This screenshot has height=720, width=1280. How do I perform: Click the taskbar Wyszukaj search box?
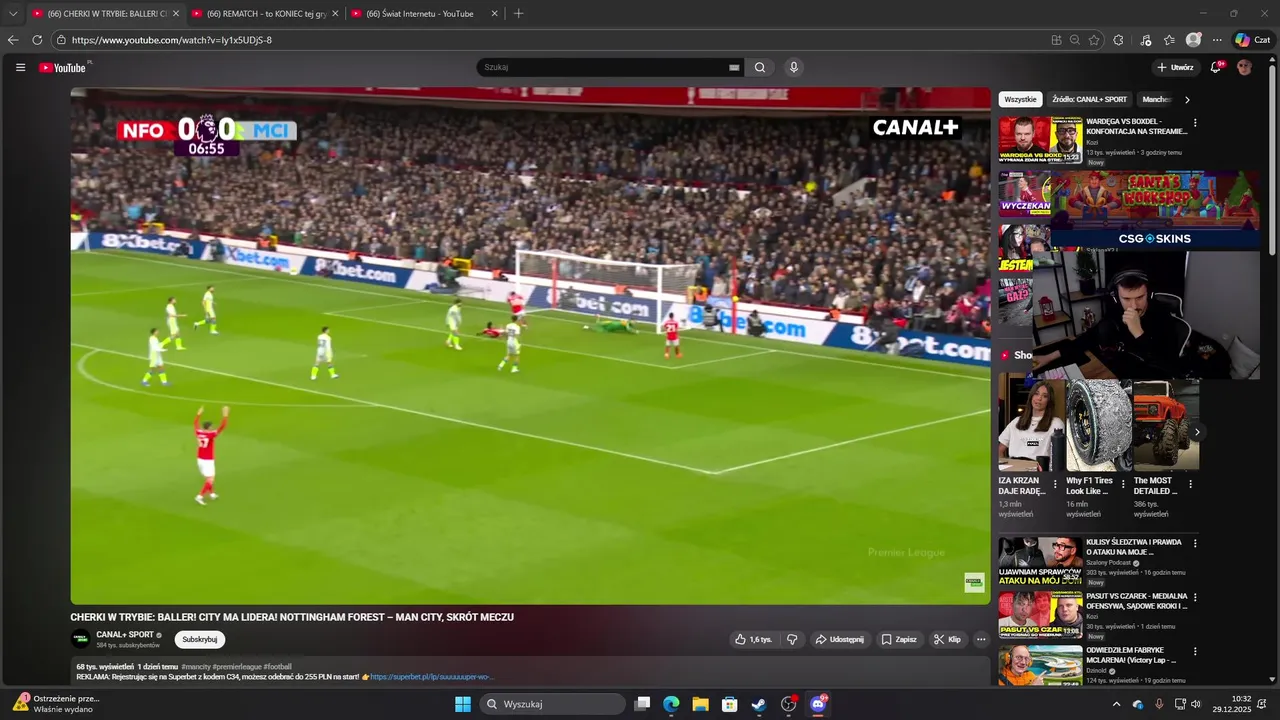[552, 704]
